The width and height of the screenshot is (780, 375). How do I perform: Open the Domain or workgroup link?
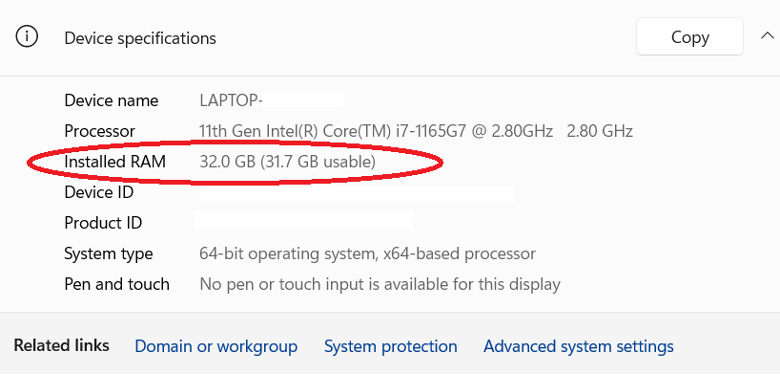point(216,346)
